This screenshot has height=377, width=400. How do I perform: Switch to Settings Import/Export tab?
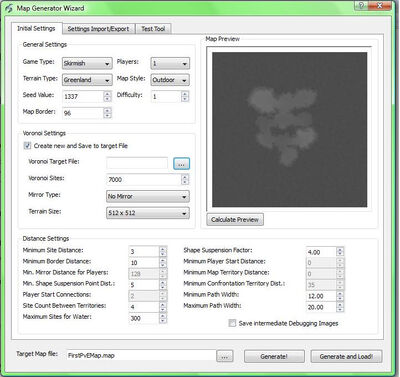pos(98,29)
